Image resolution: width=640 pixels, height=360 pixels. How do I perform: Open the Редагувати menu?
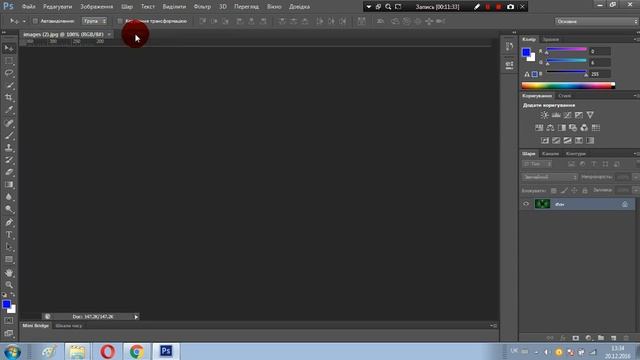click(x=58, y=7)
